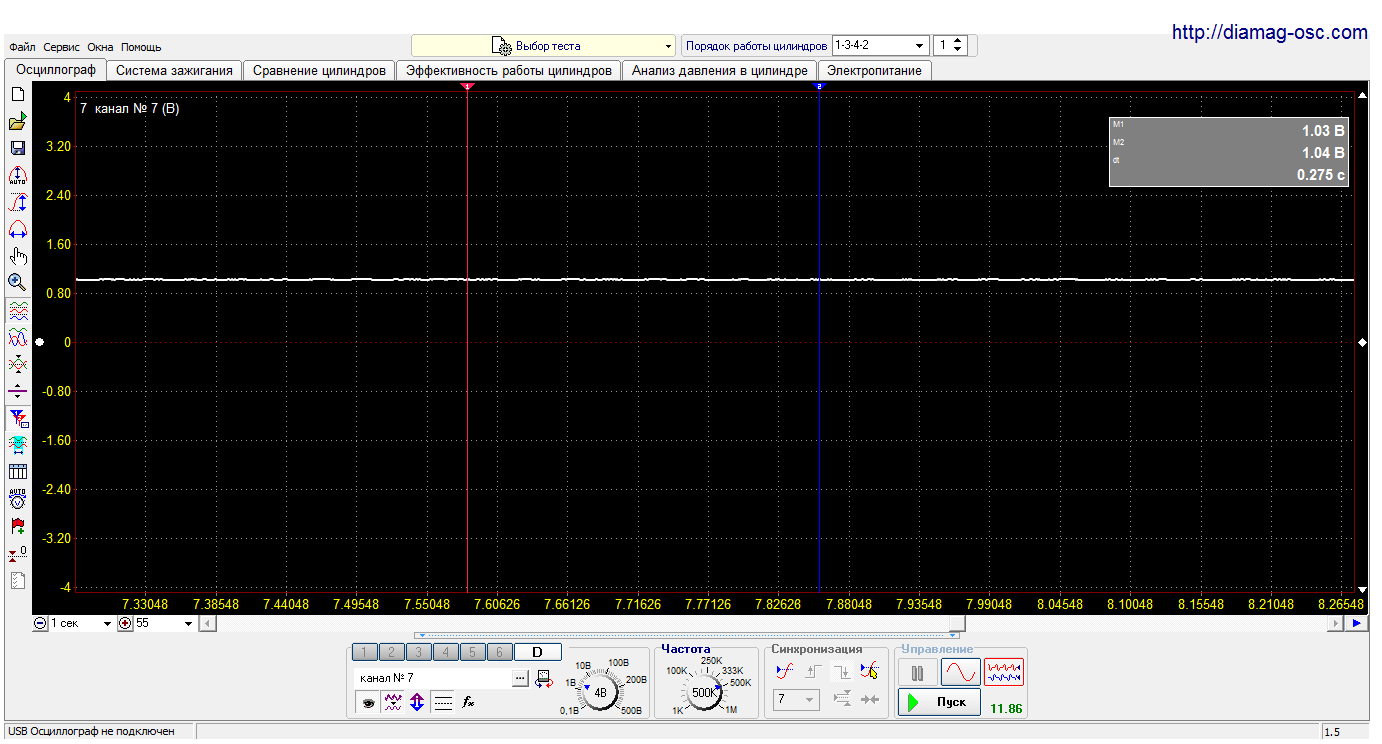Open saved oscillogram with folder icon
The width and height of the screenshot is (1382, 744).
click(17, 121)
